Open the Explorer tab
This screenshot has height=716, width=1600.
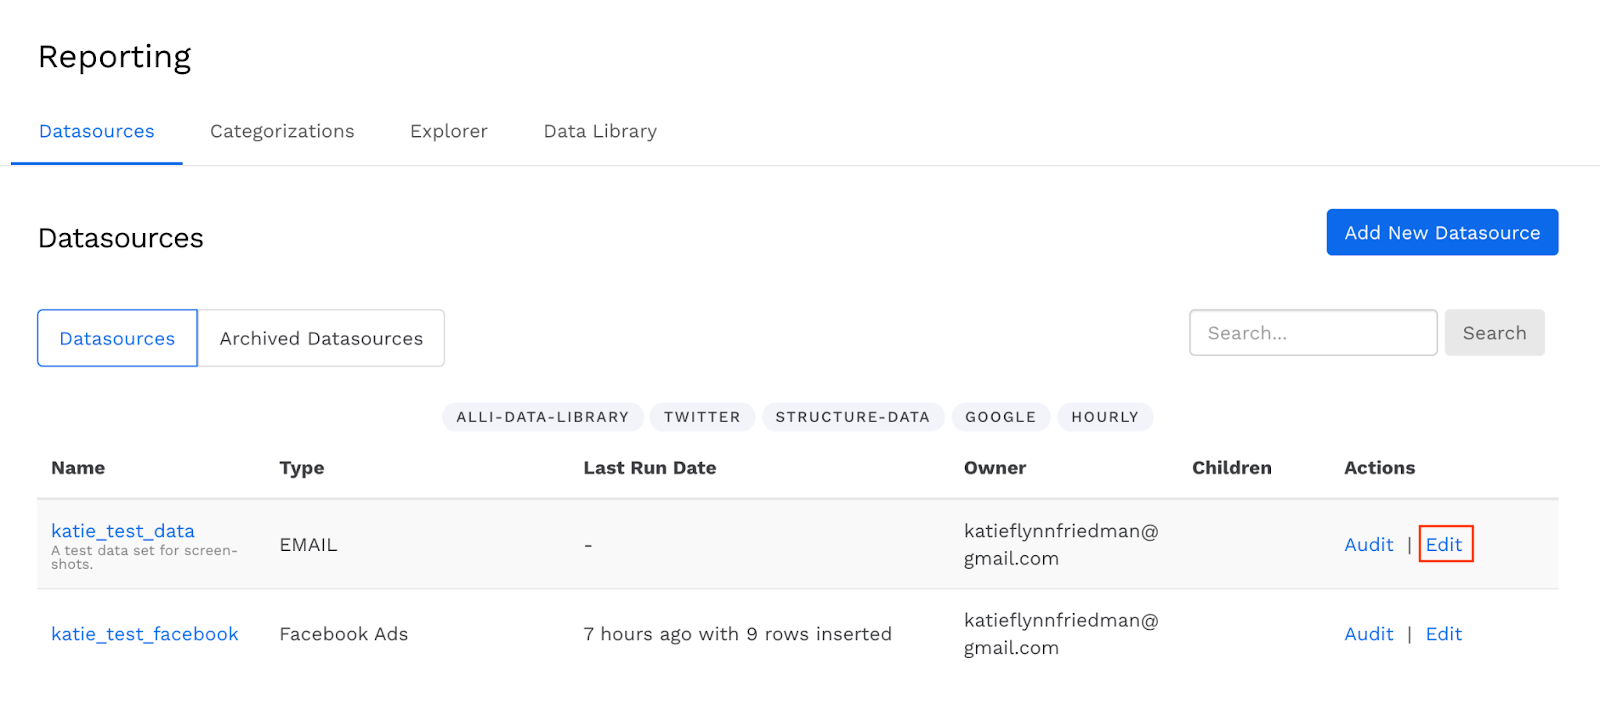click(448, 132)
